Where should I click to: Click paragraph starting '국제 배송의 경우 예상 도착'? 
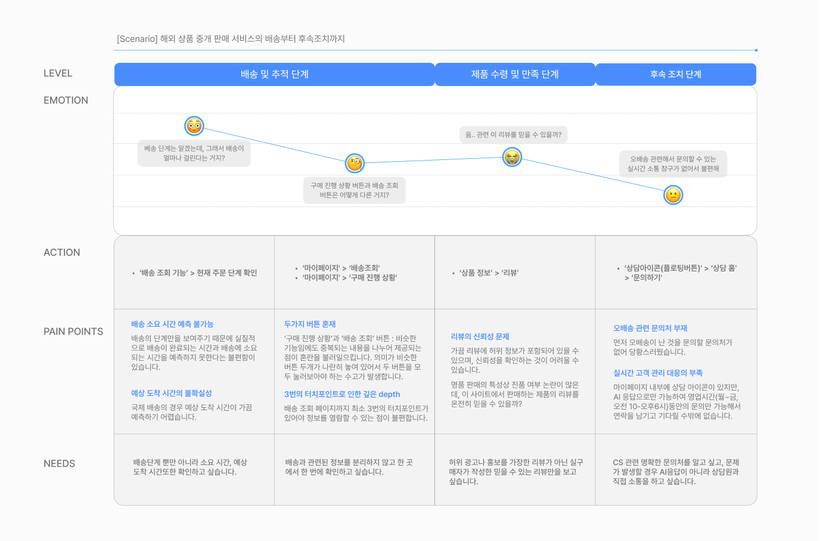pos(191,412)
